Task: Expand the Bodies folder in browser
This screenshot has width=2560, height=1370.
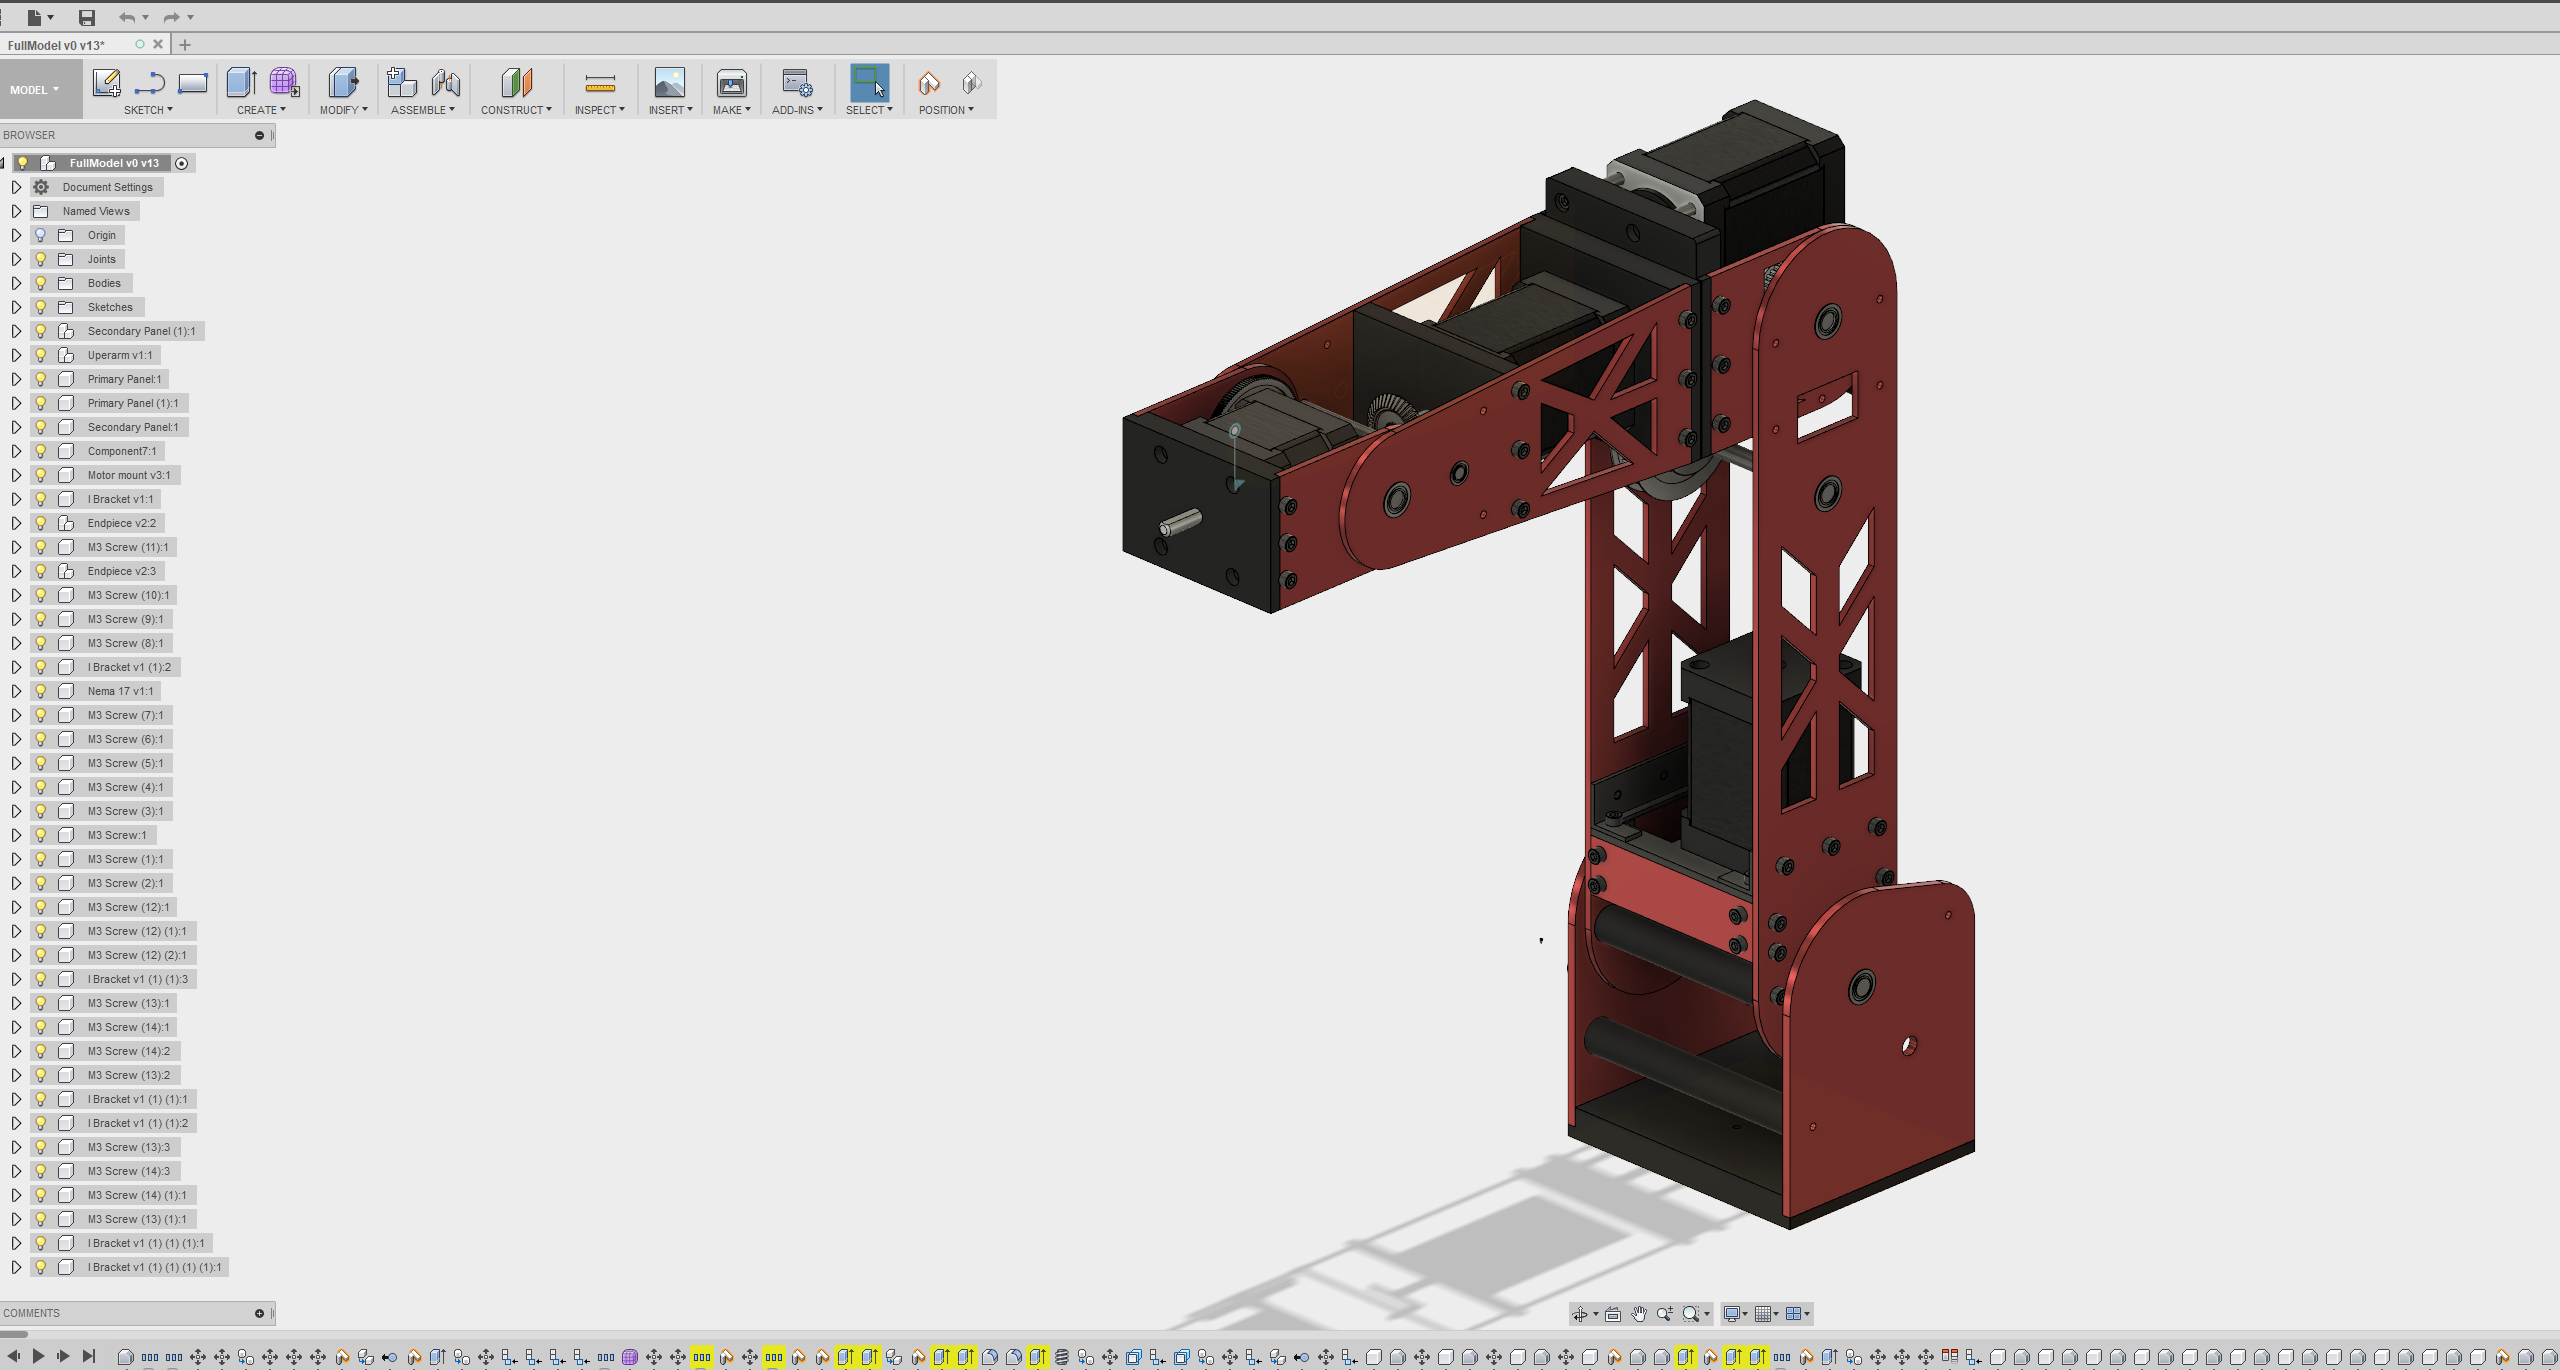Action: pyautogui.click(x=16, y=283)
